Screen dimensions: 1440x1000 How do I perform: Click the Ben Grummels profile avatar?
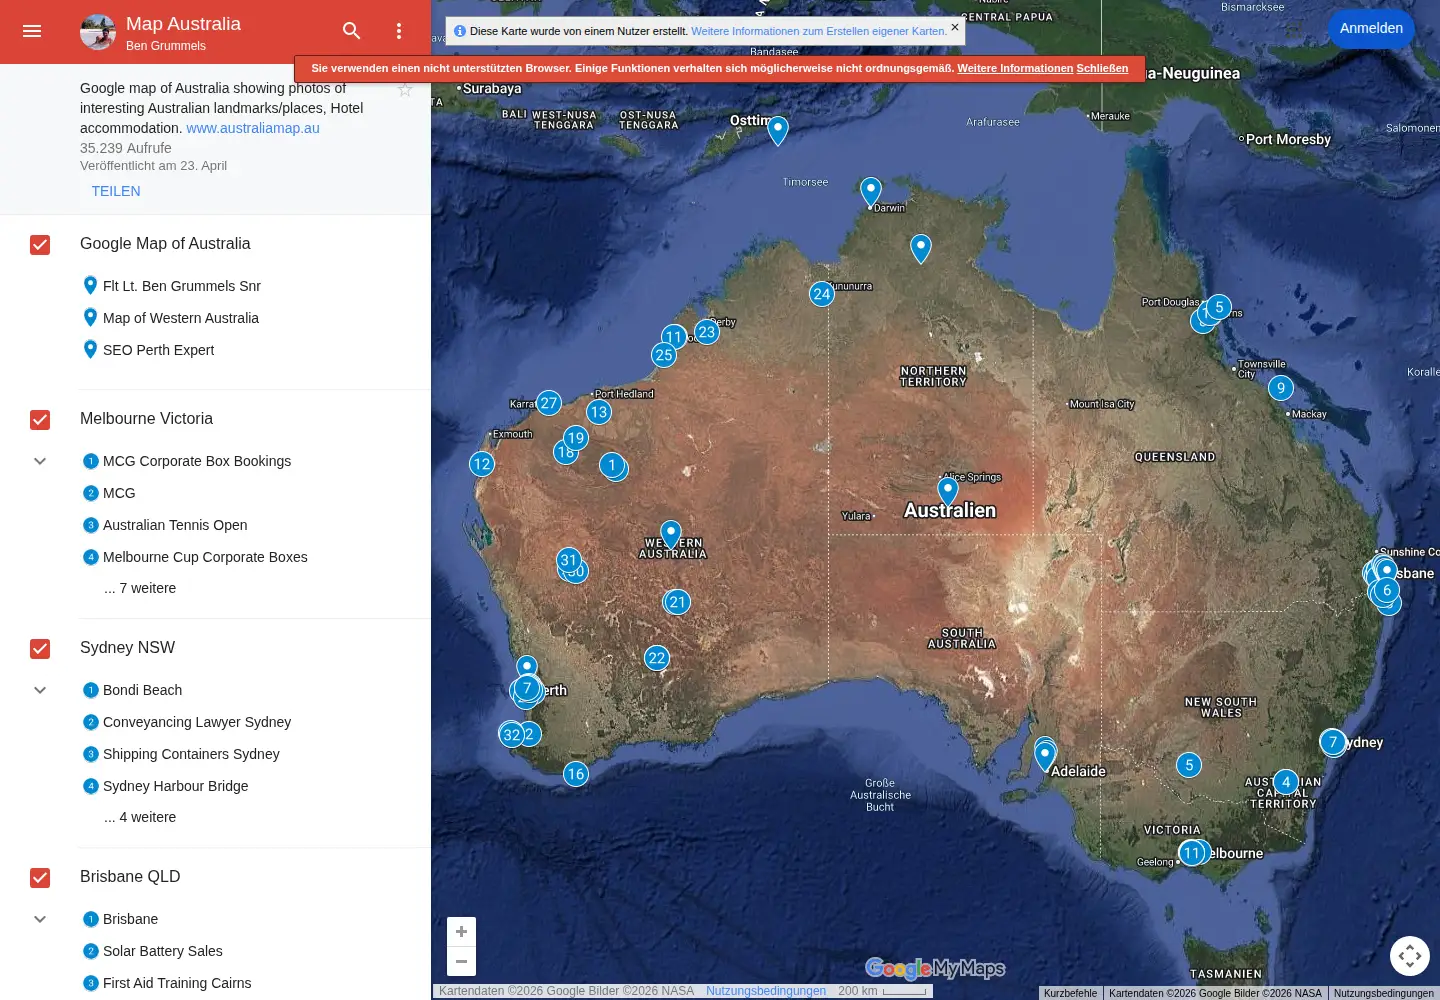pyautogui.click(x=98, y=32)
